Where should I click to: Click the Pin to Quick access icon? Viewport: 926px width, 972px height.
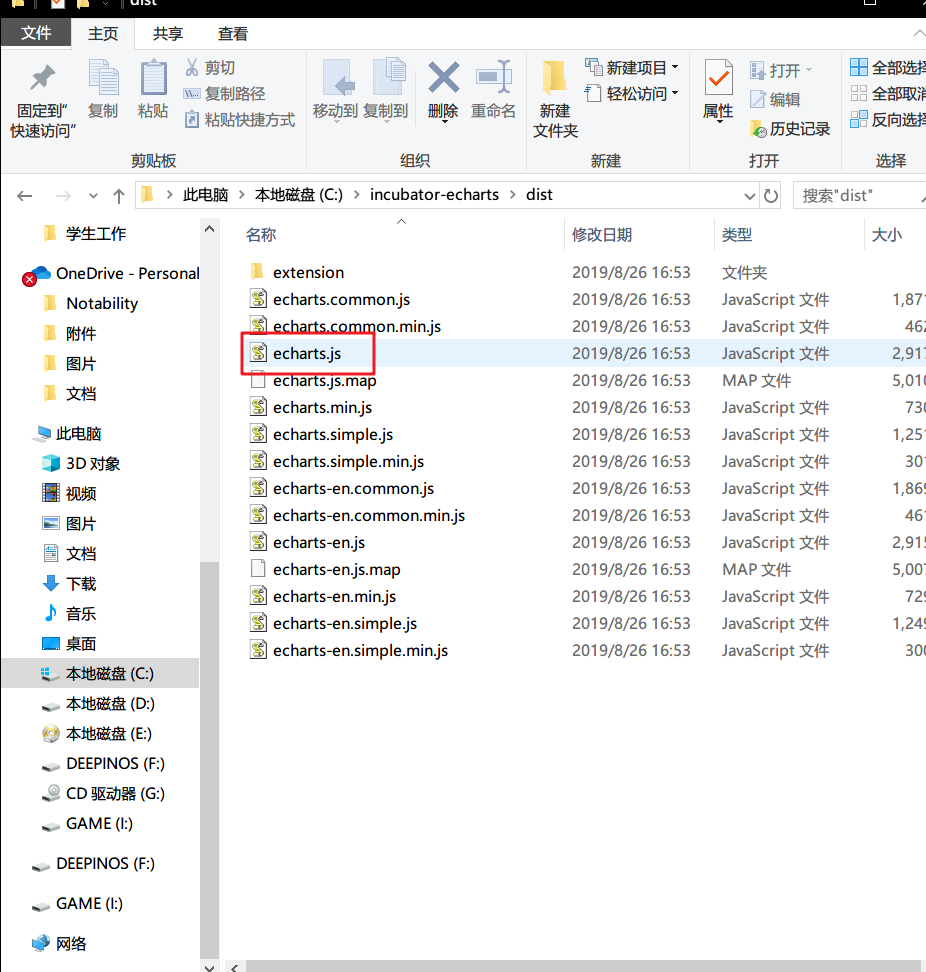click(x=43, y=77)
